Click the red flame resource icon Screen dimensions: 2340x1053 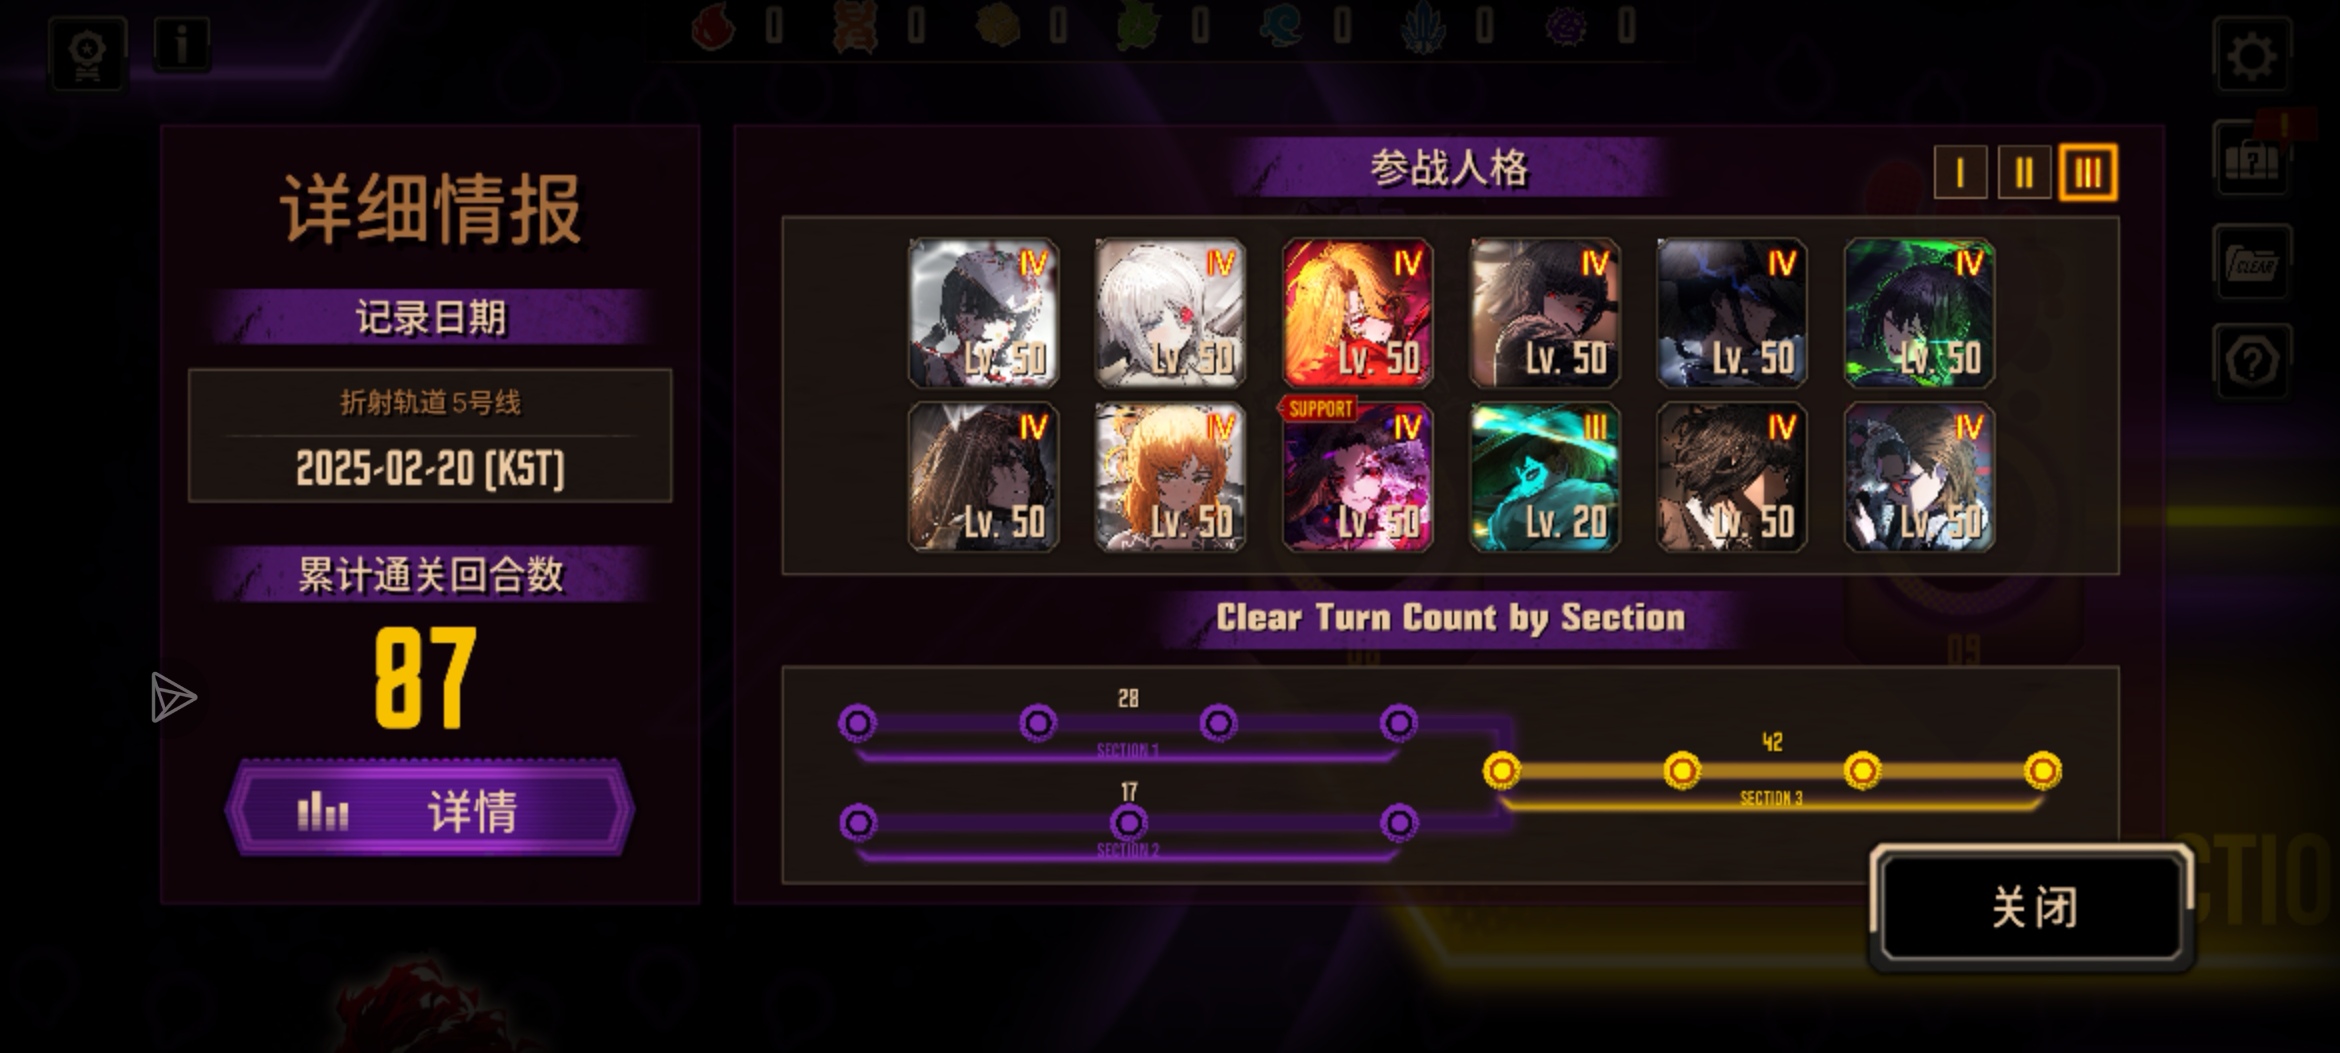(x=713, y=27)
